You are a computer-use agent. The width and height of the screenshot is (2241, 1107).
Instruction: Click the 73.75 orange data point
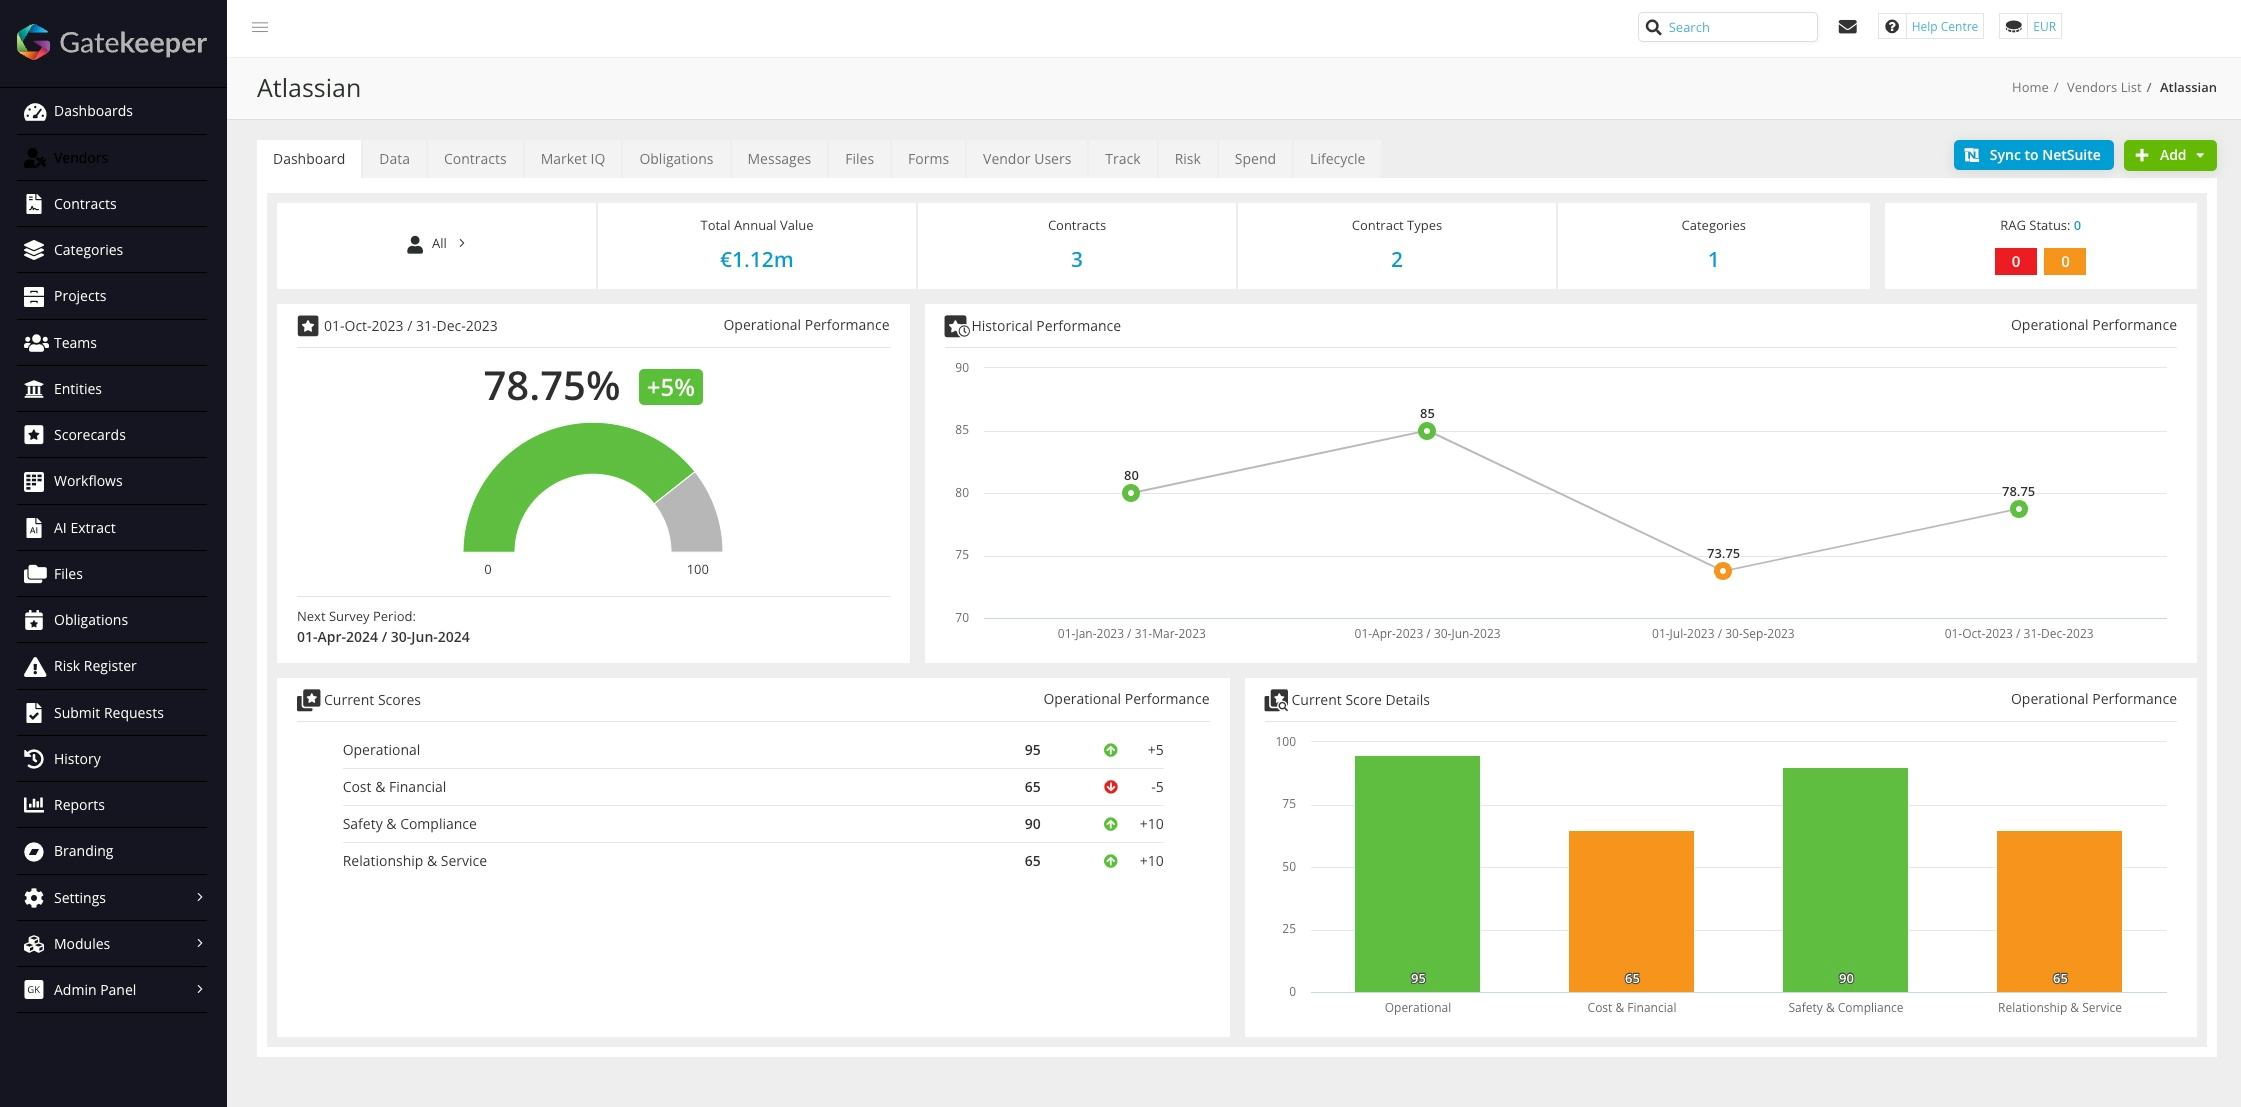click(1723, 571)
